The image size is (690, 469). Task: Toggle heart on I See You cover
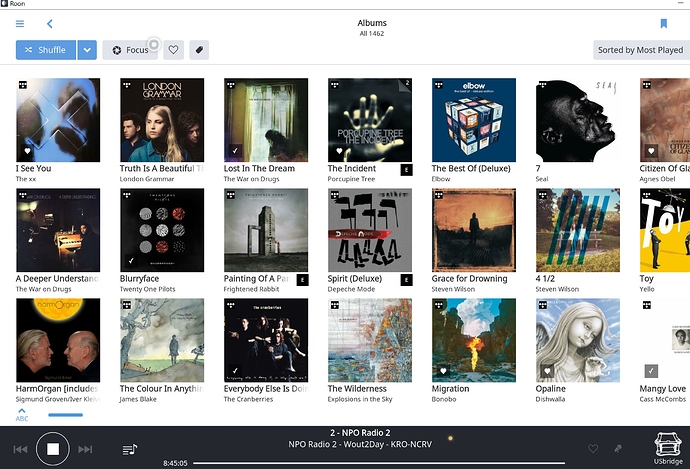[x=27, y=151]
